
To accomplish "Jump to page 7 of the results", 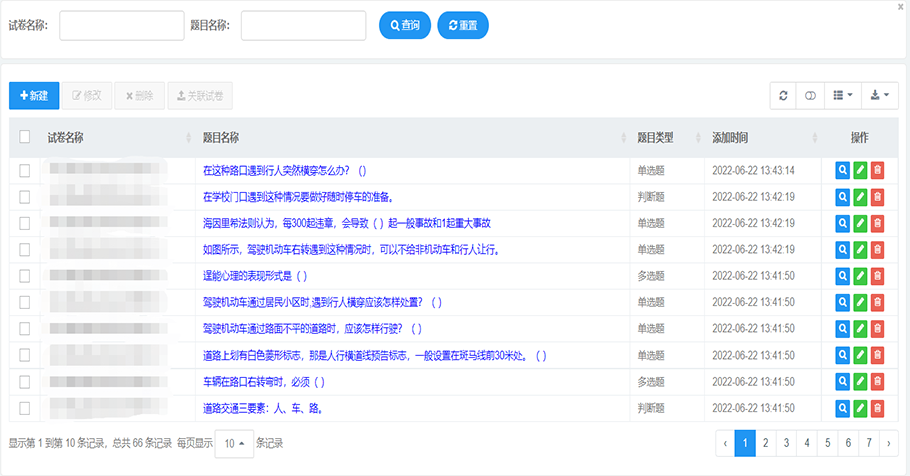I will [868, 442].
